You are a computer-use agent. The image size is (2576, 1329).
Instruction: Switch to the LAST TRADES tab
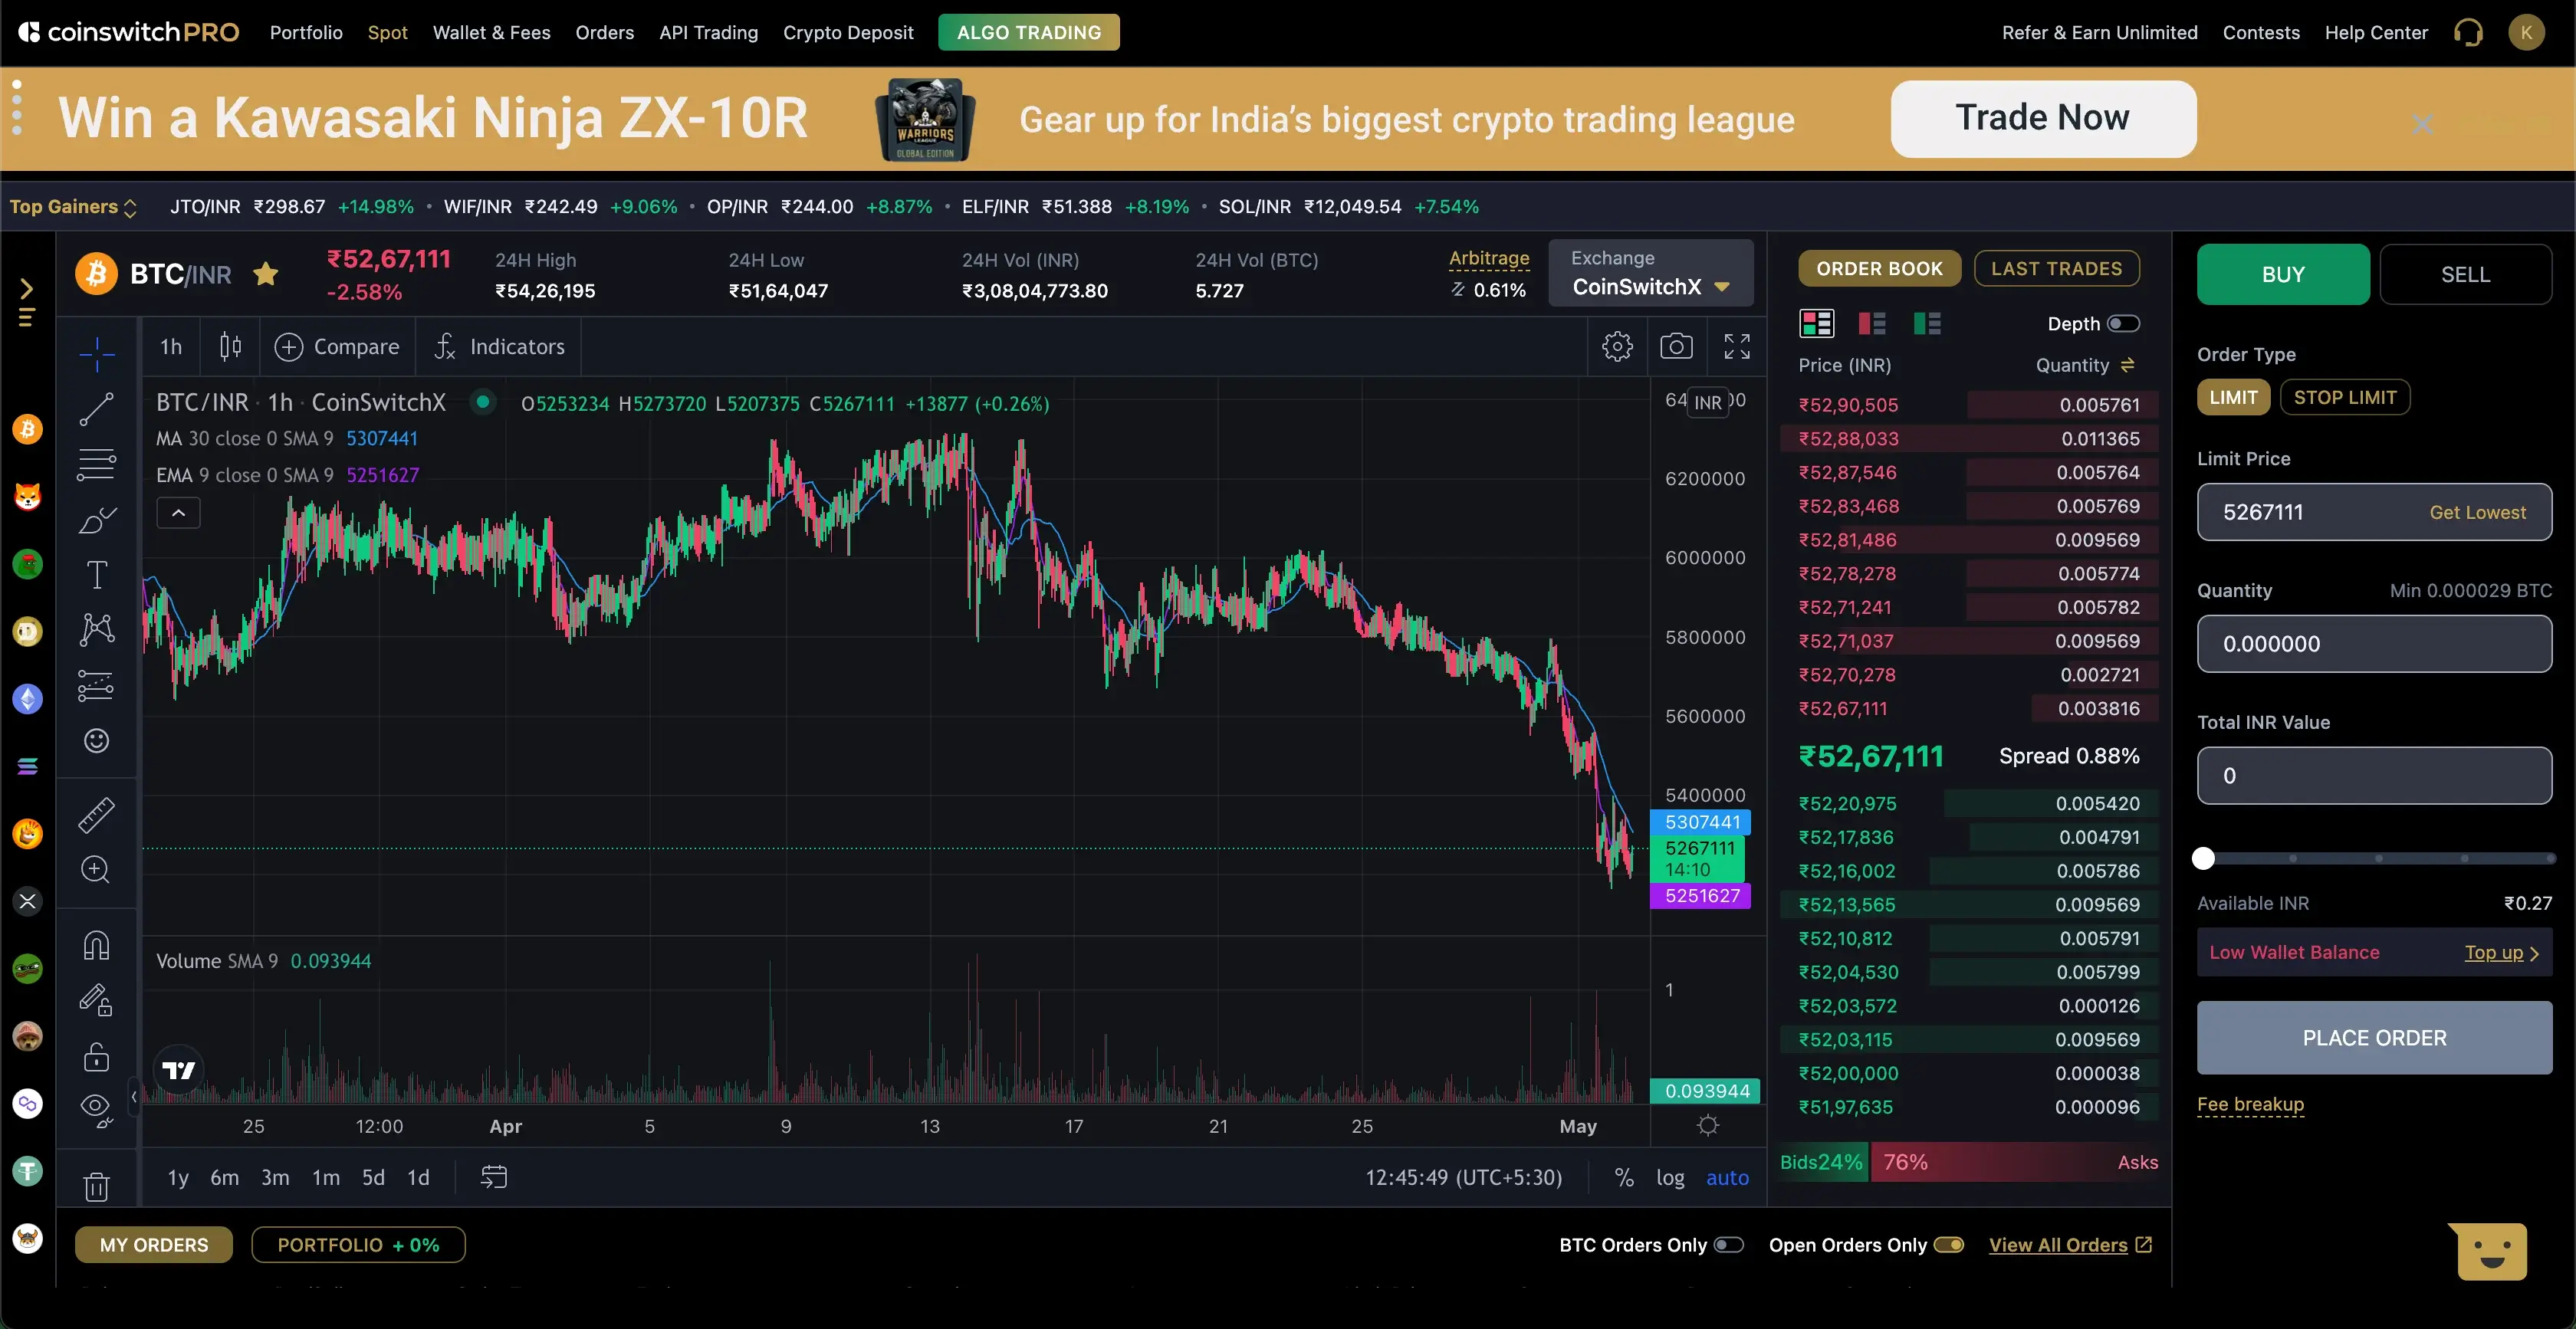click(x=2056, y=268)
